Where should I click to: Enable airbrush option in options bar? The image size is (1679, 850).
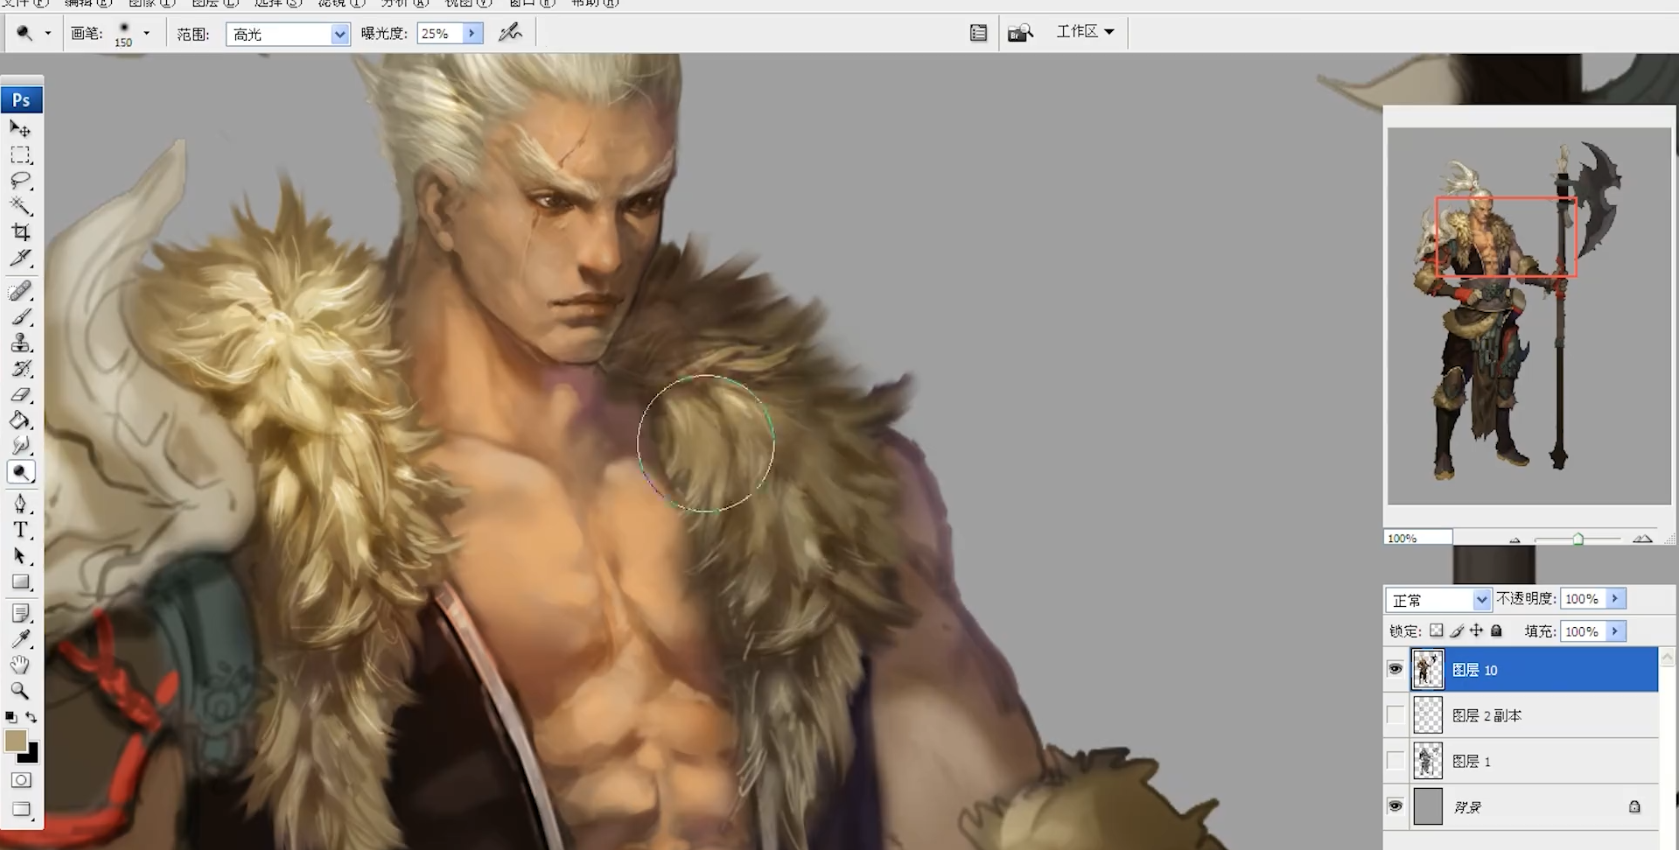click(510, 33)
